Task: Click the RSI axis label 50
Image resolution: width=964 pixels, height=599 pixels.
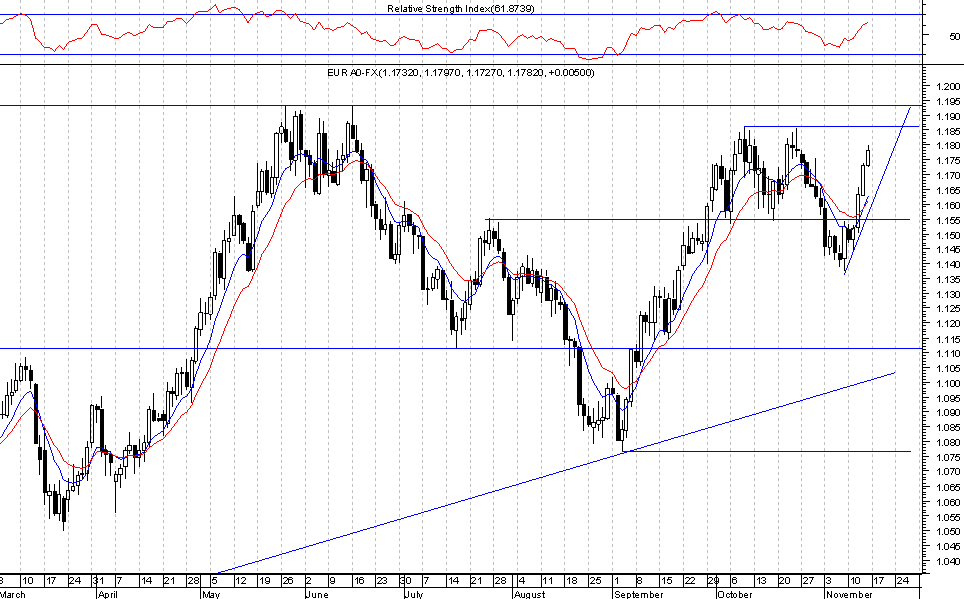Action: coord(954,36)
